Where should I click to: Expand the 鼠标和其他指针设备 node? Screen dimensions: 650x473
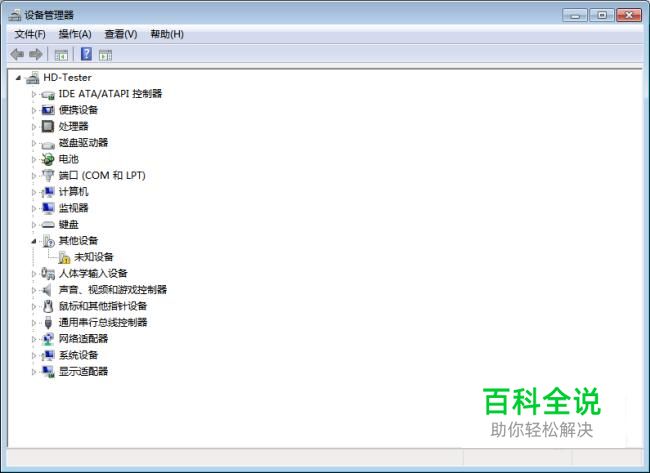coord(34,306)
